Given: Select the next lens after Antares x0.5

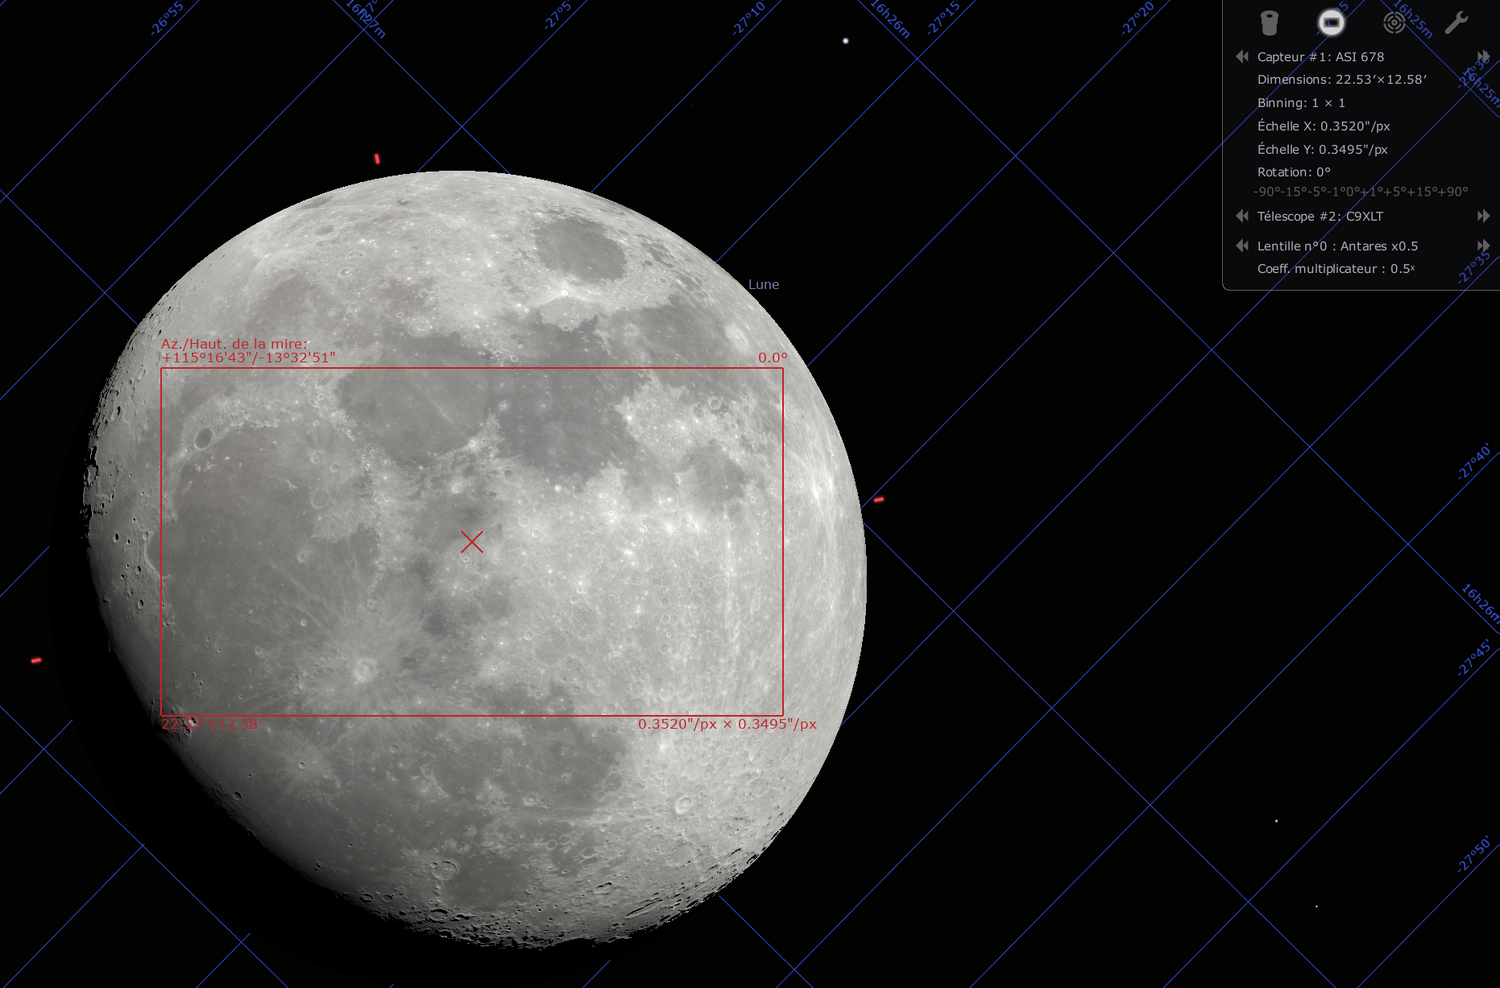Looking at the screenshot, I should point(1483,246).
